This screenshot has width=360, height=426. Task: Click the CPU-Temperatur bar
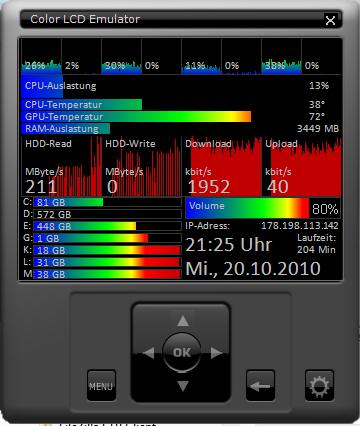[x=82, y=105]
